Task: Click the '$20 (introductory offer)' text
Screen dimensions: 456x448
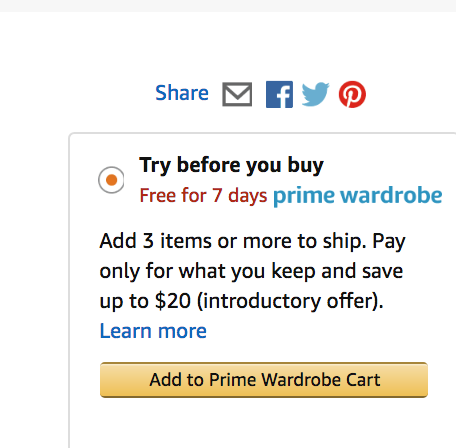Action: [269, 301]
